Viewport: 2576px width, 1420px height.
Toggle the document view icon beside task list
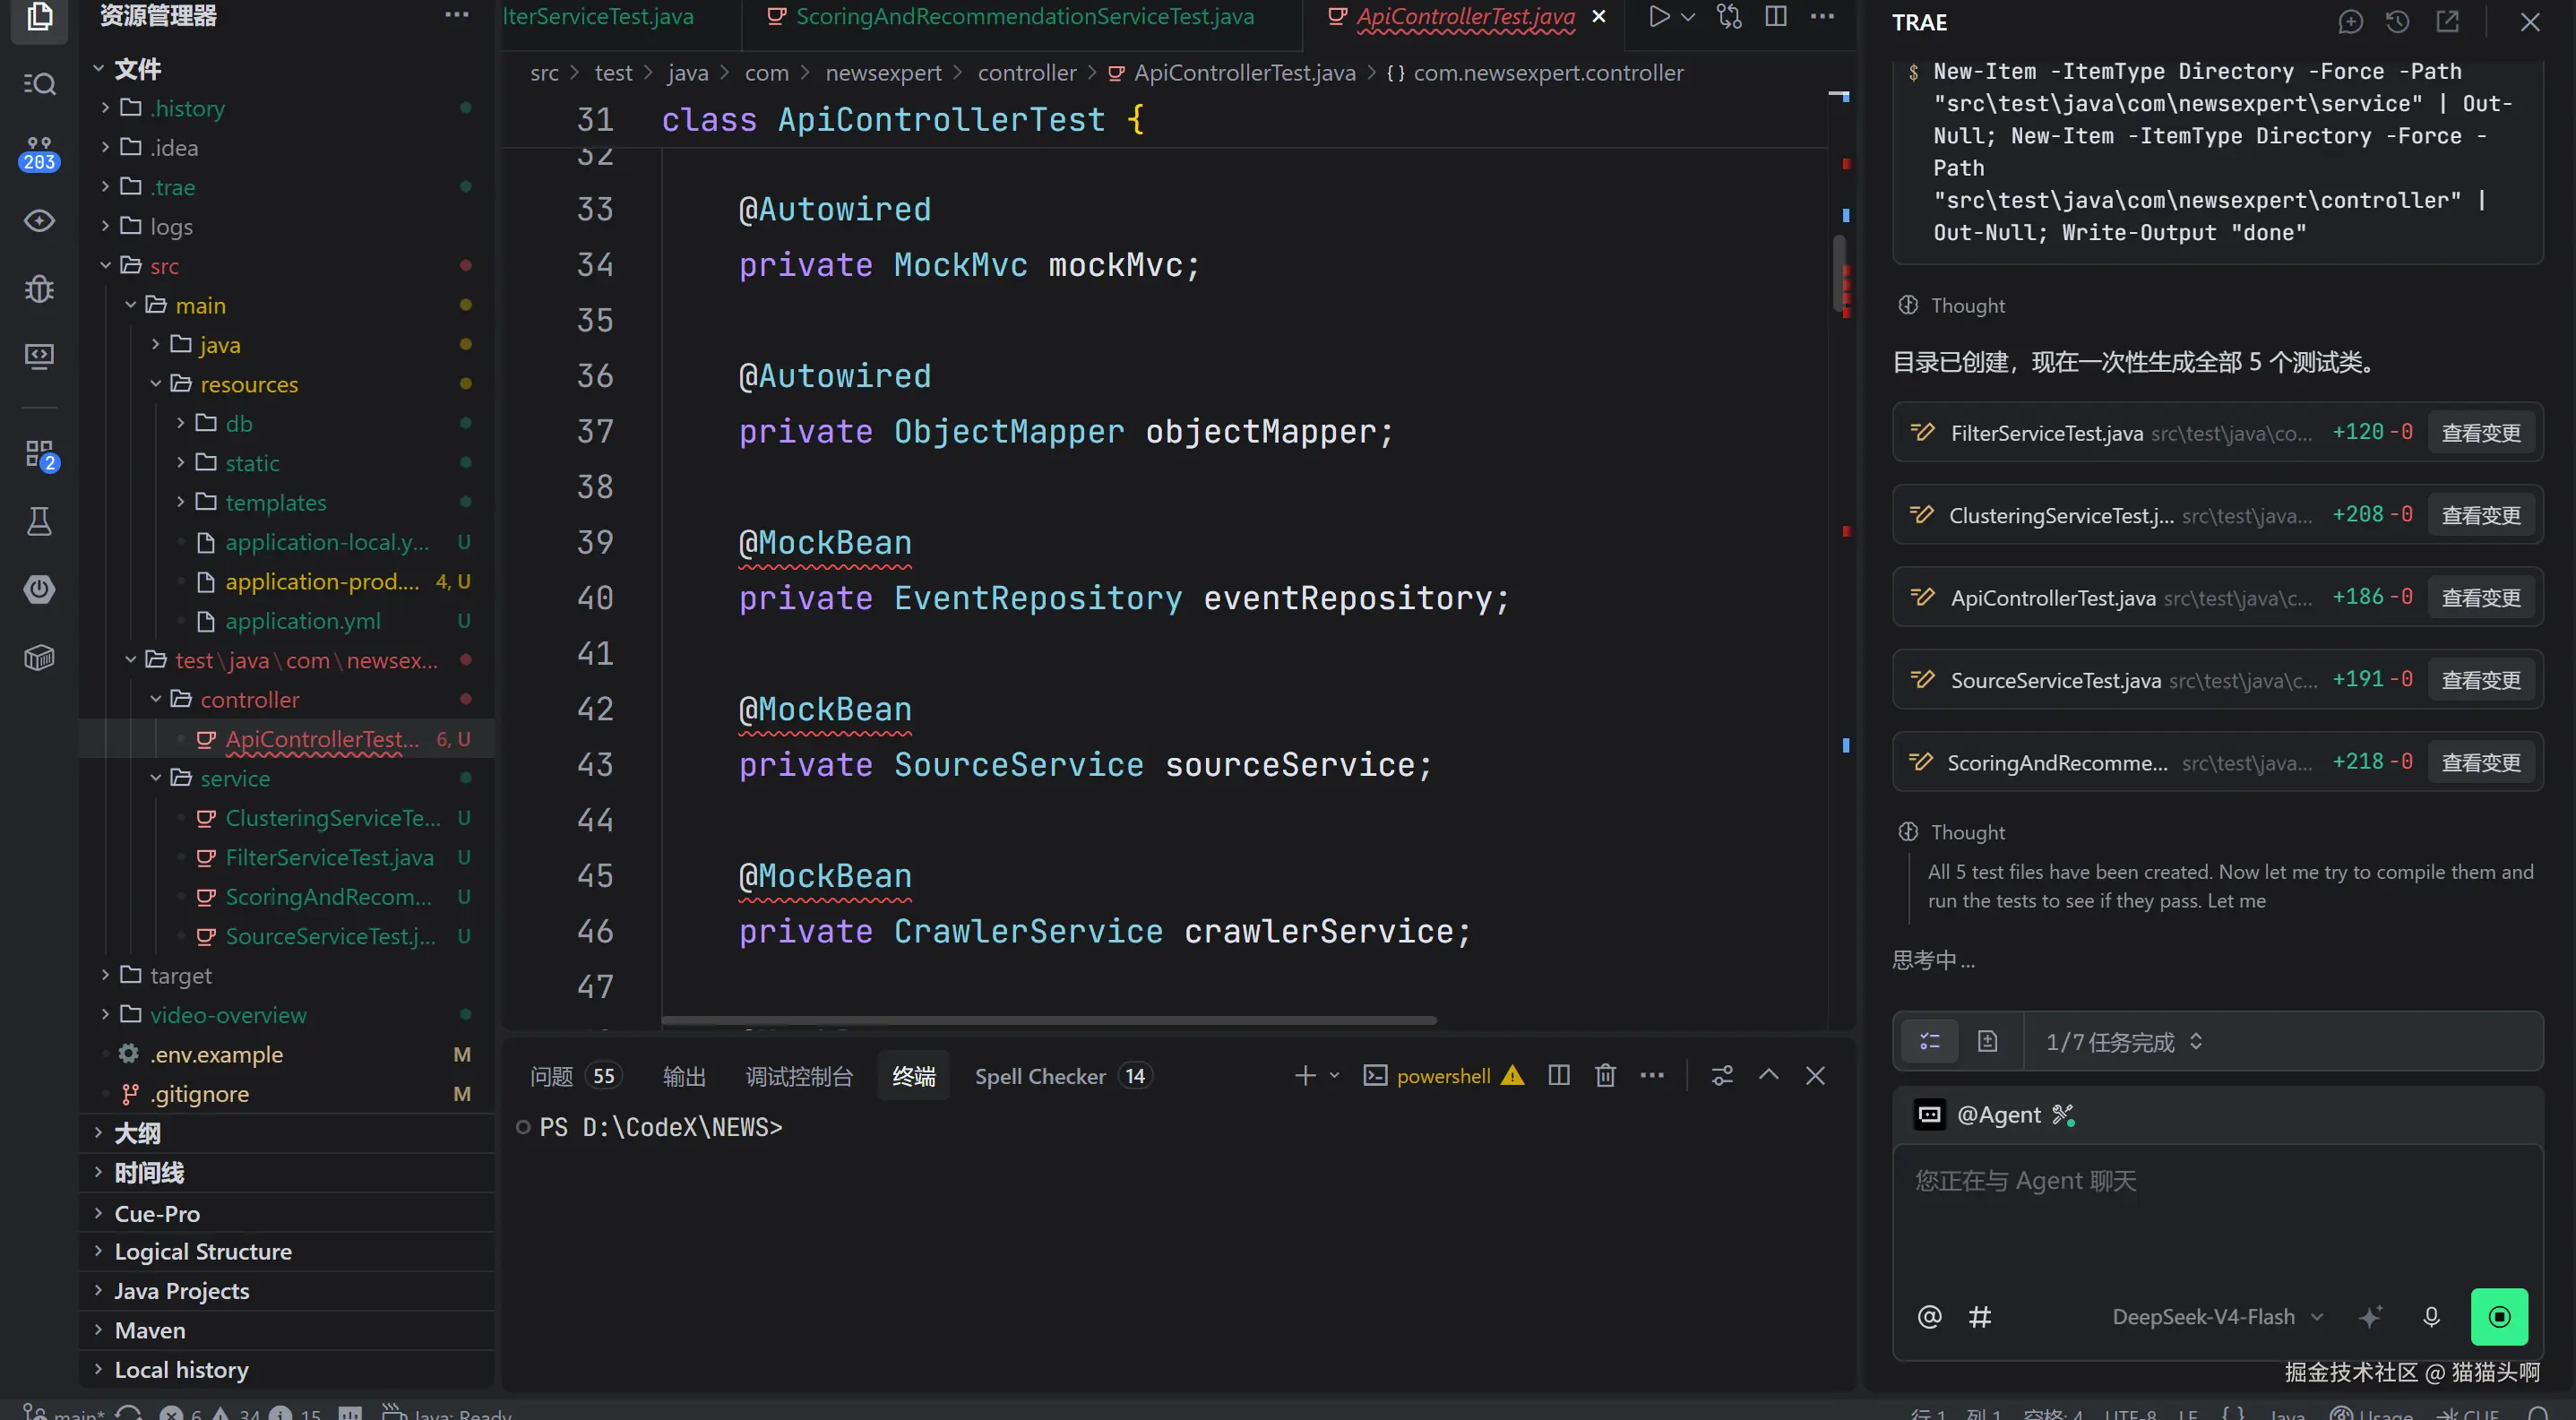point(1987,1042)
